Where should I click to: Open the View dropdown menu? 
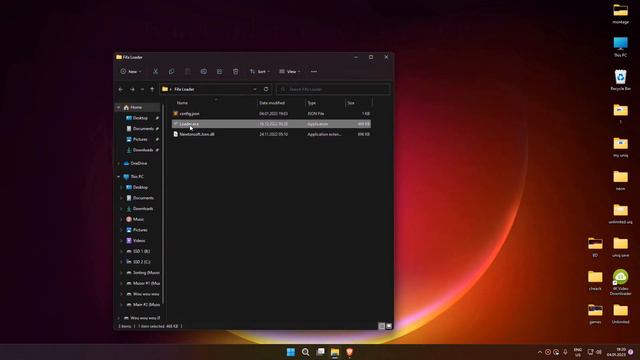pyautogui.click(x=290, y=71)
